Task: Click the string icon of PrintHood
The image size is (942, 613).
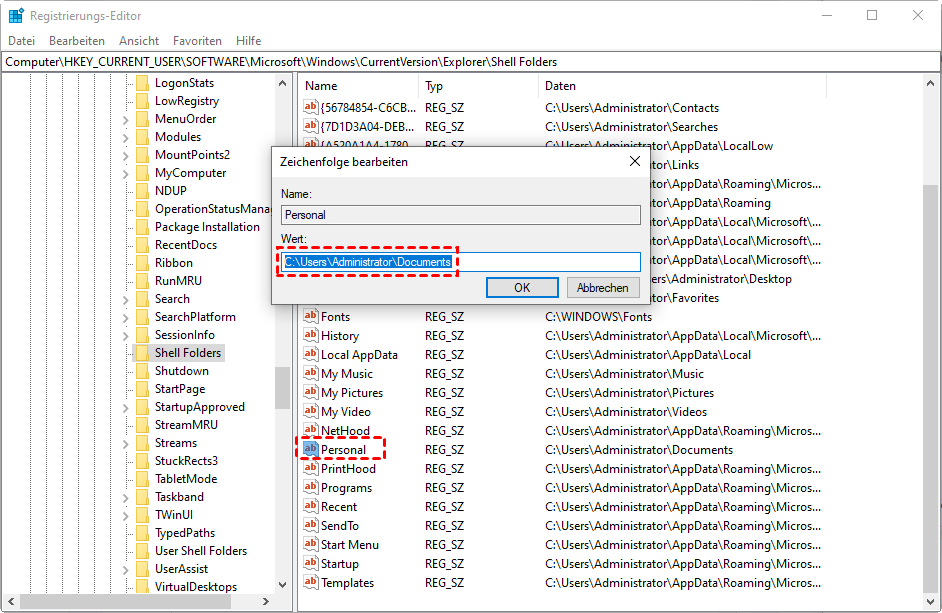Action: coord(311,469)
